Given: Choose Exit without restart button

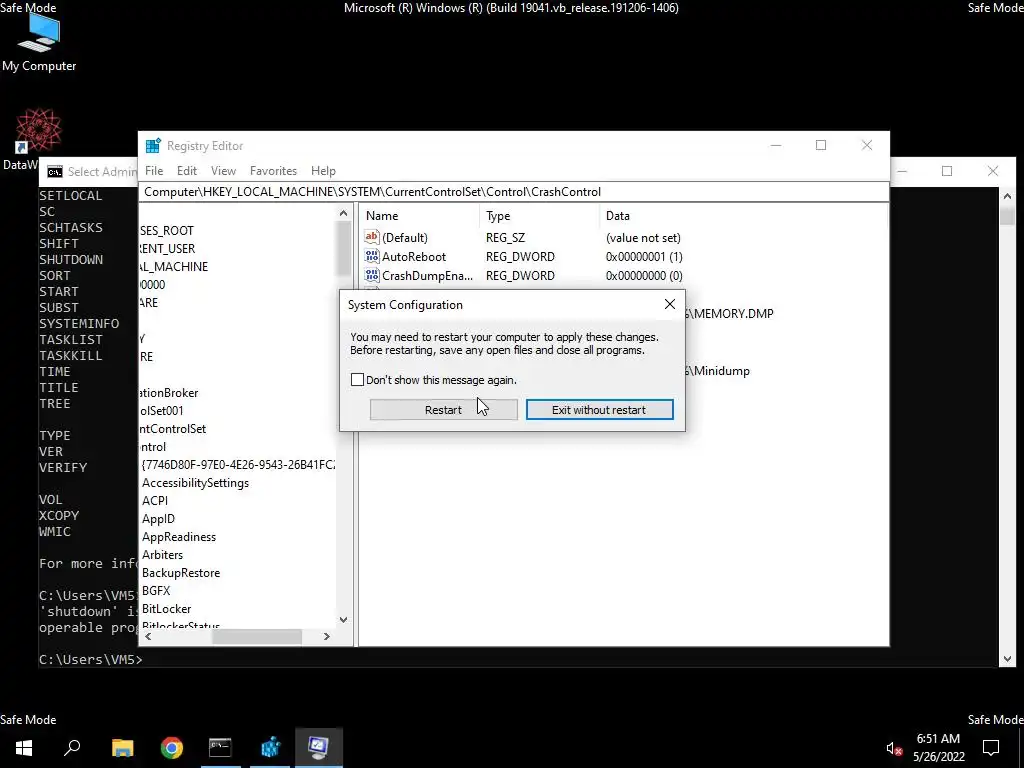Looking at the screenshot, I should [600, 409].
